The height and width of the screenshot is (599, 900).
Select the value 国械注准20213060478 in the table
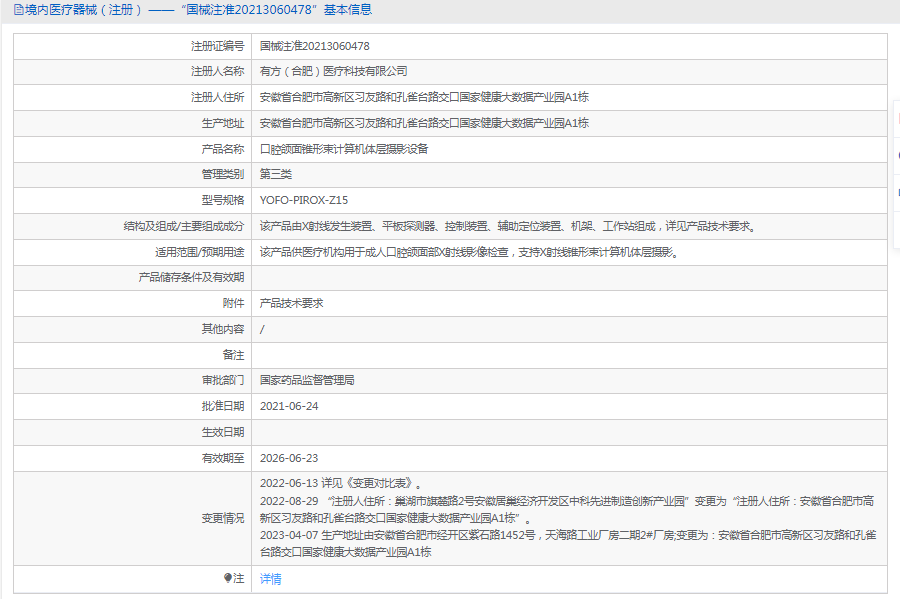315,46
